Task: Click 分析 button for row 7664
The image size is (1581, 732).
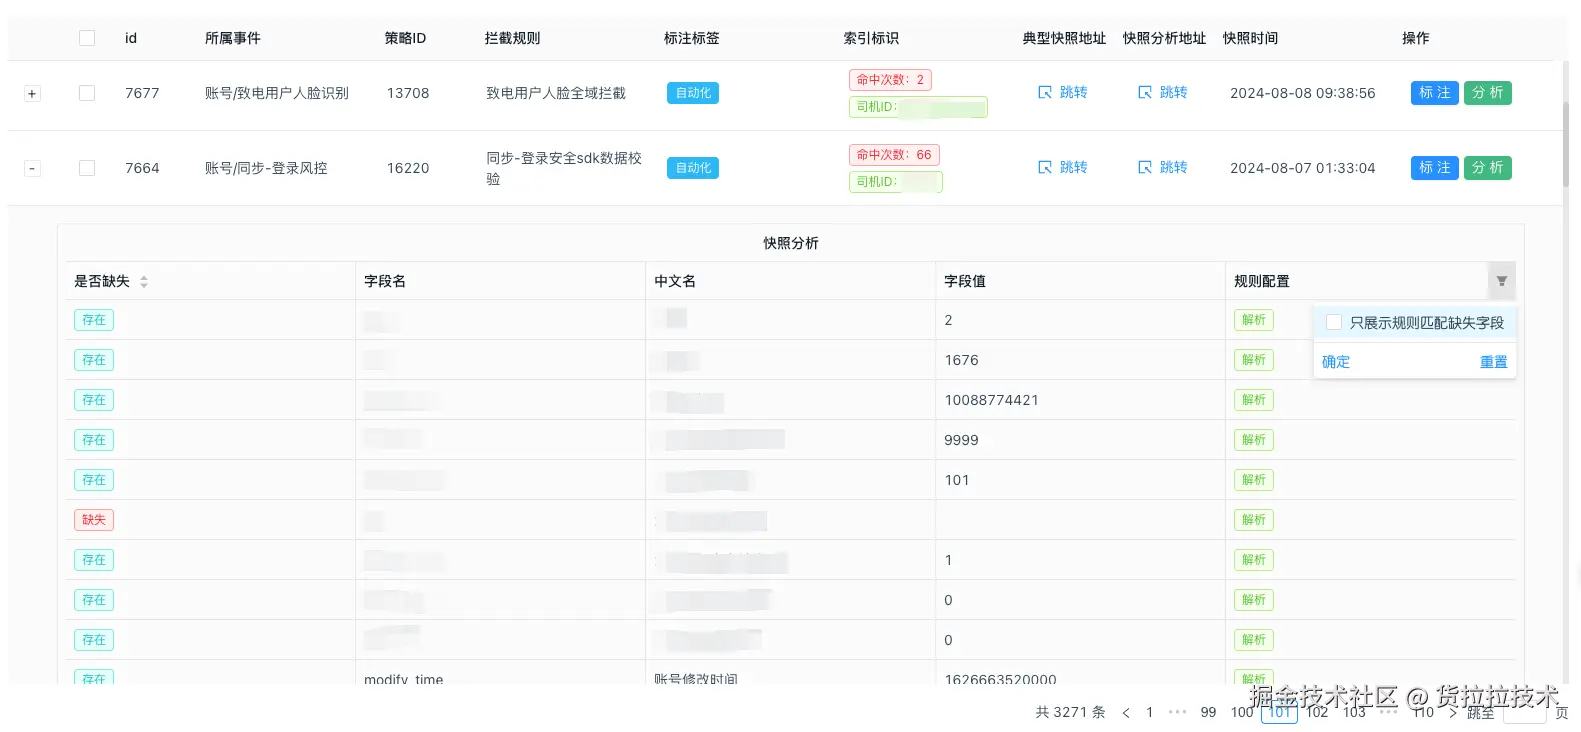Action: click(1488, 168)
